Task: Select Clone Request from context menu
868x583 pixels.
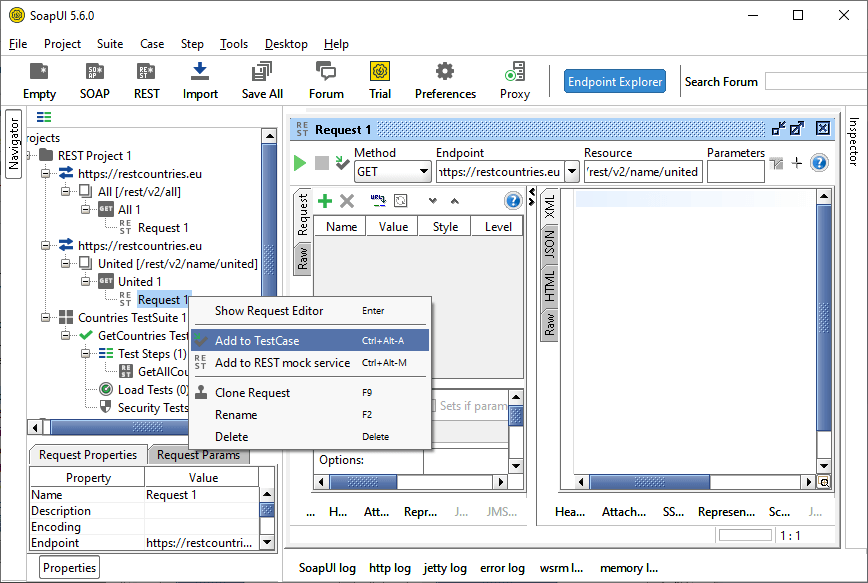Action: coord(309,393)
